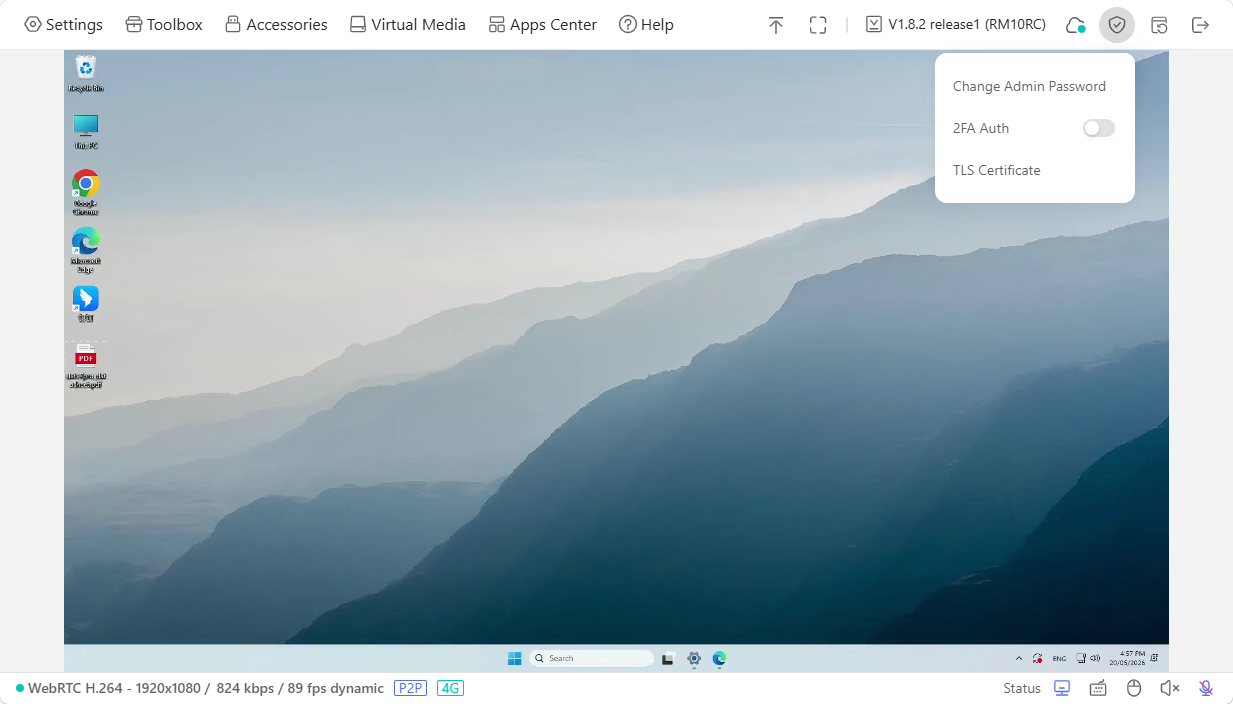1233x704 pixels.
Task: Open the history/log clock icon
Action: pos(1159,25)
